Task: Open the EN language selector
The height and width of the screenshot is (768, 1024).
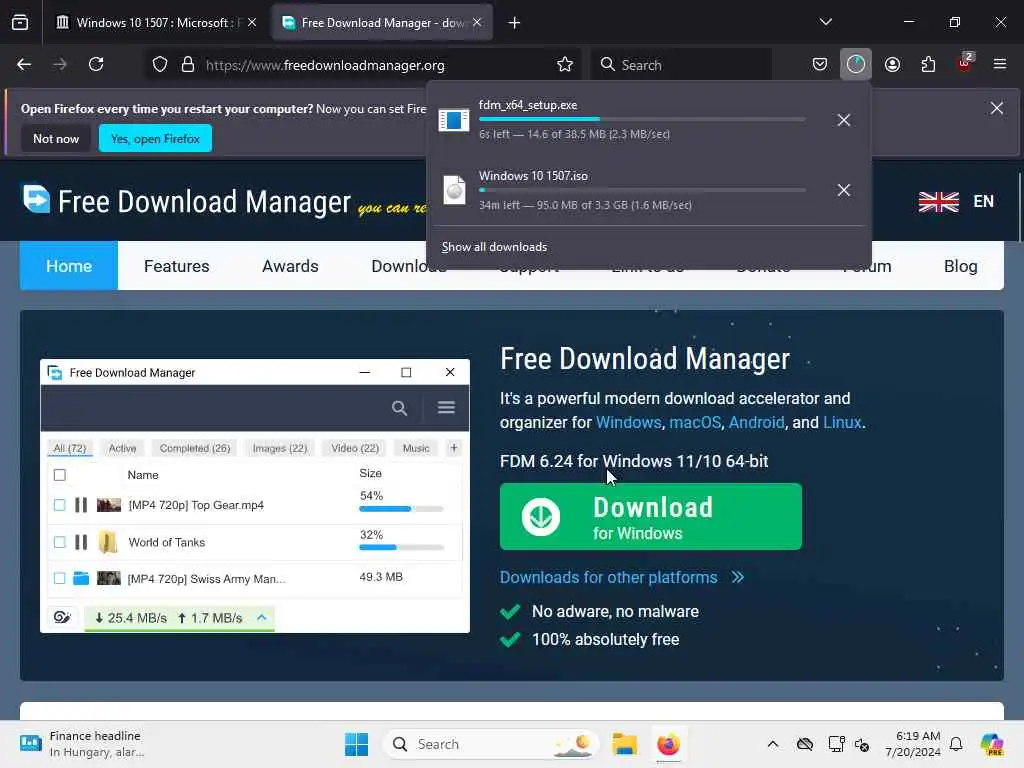Action: (956, 201)
